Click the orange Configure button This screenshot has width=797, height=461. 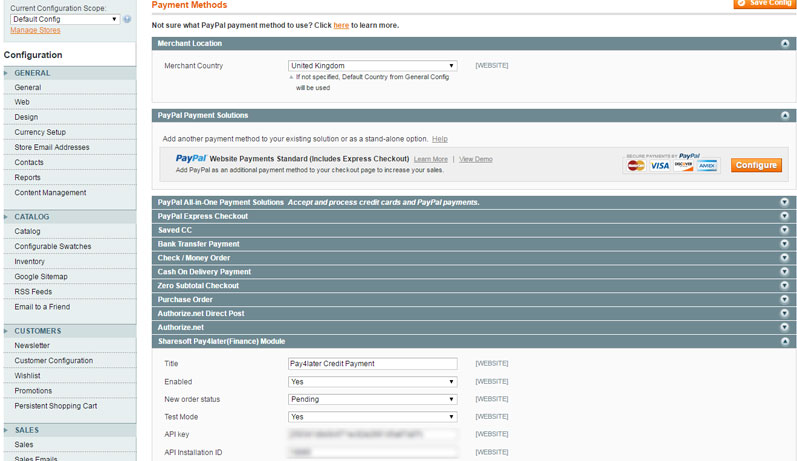(756, 165)
